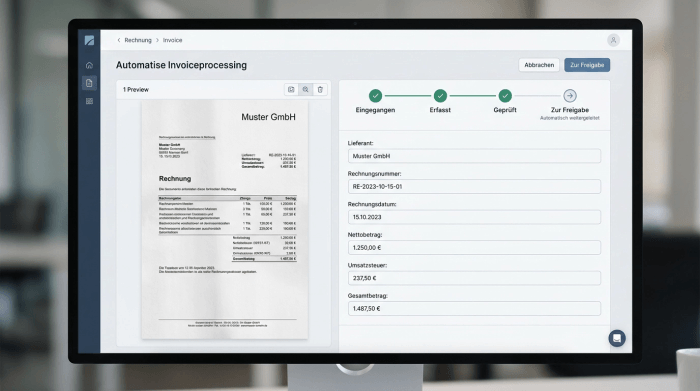700x391 pixels.
Task: Click the 'Erfasst' step label
Action: [x=440, y=110]
